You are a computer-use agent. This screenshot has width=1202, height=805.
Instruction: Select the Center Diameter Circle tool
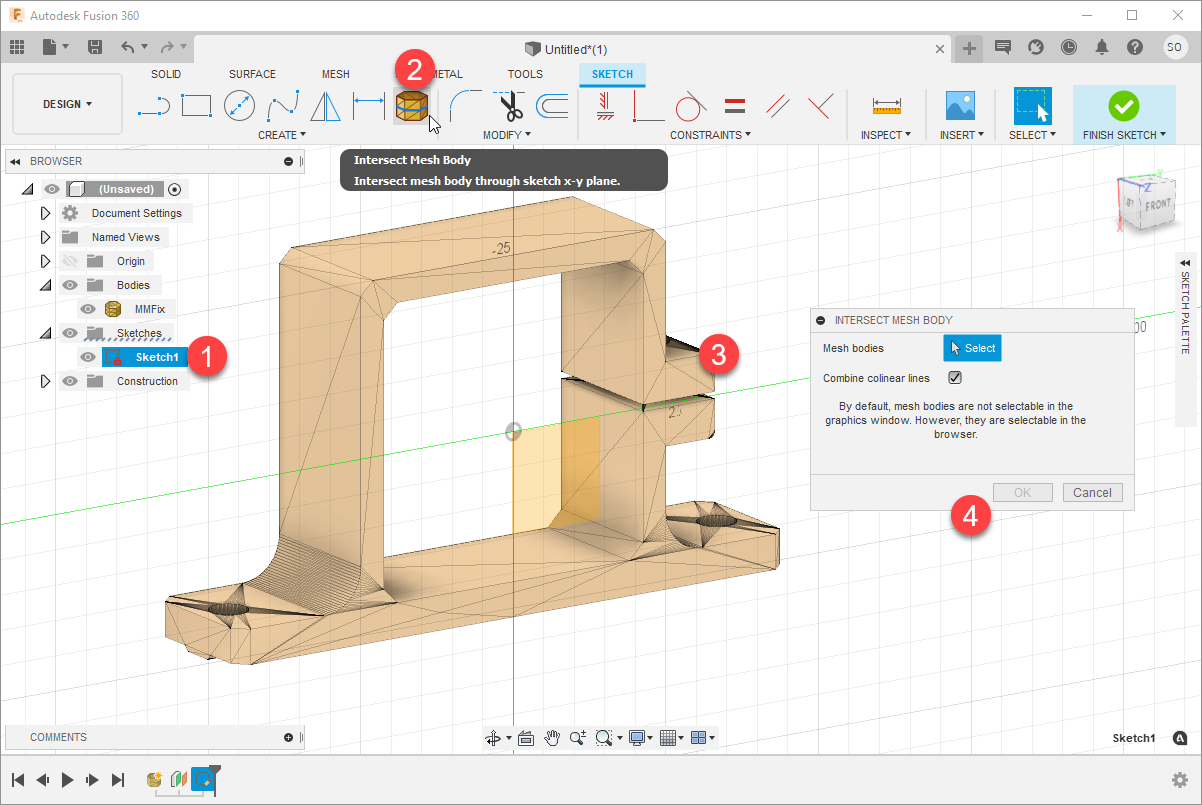click(x=239, y=105)
